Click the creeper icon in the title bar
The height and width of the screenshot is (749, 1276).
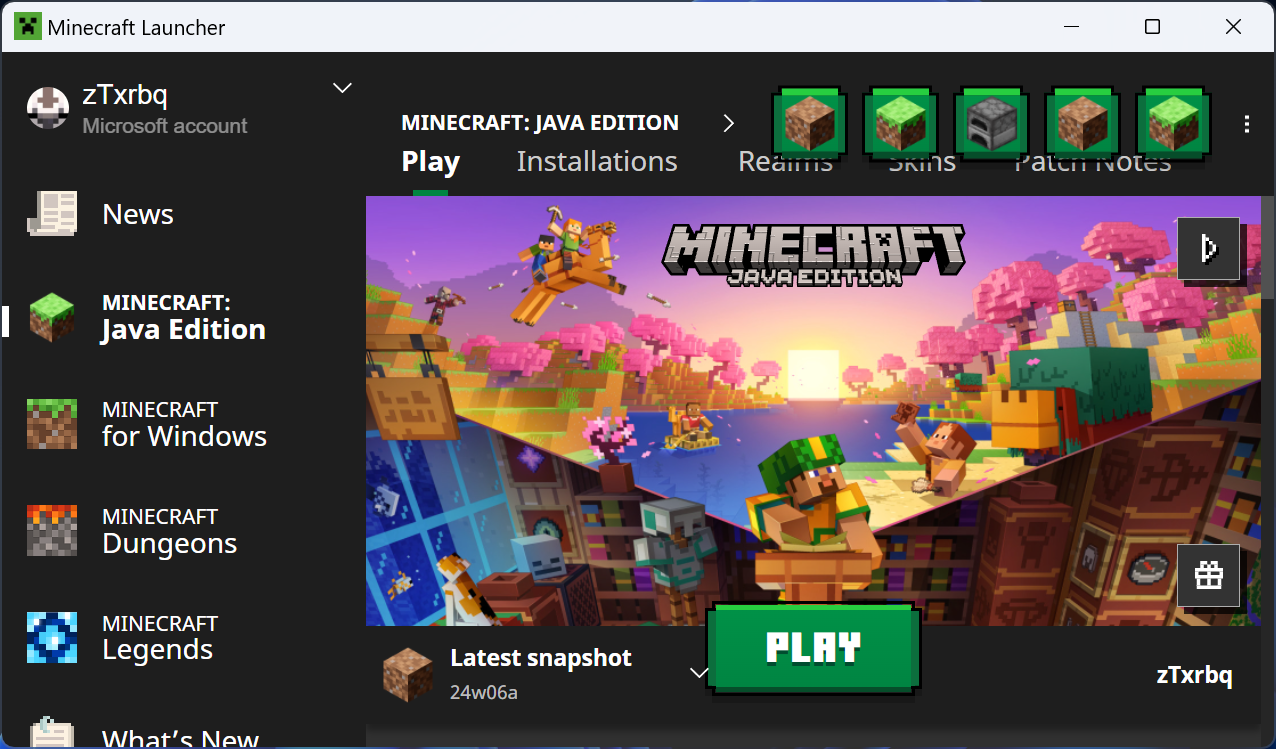27,27
